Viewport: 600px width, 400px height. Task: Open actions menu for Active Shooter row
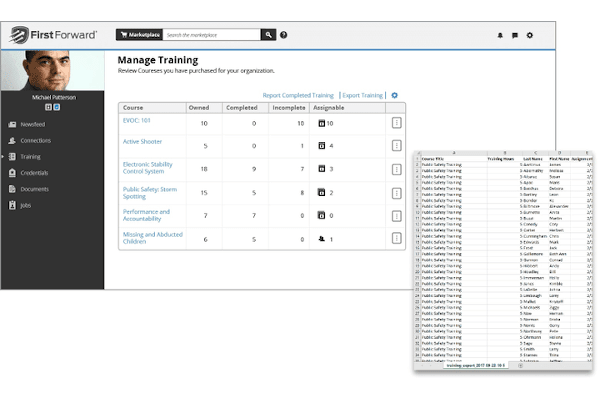point(396,145)
